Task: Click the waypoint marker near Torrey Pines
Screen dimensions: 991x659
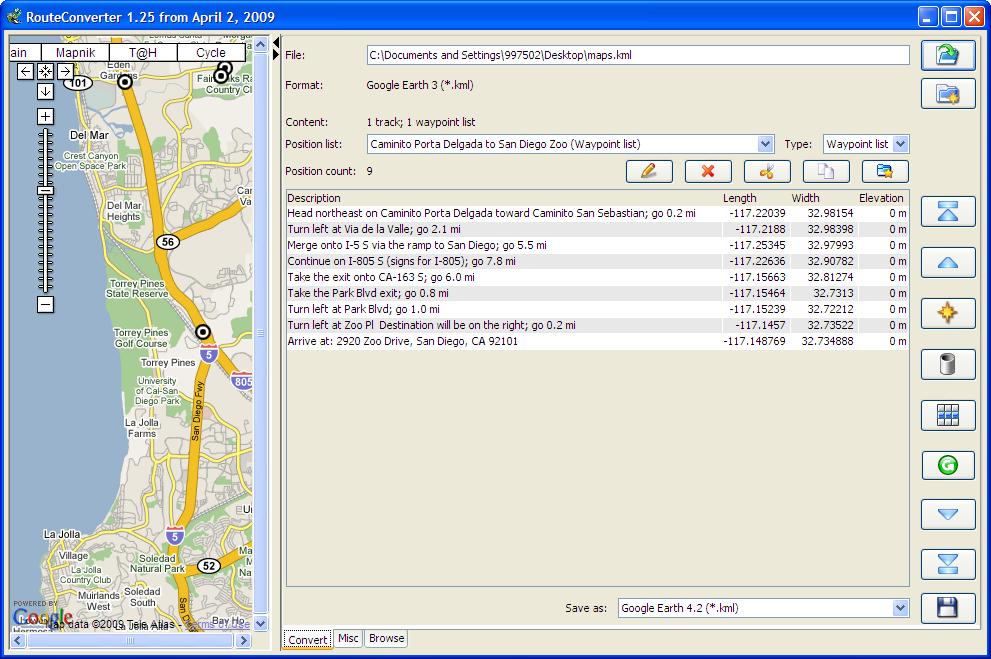Action: [x=203, y=332]
